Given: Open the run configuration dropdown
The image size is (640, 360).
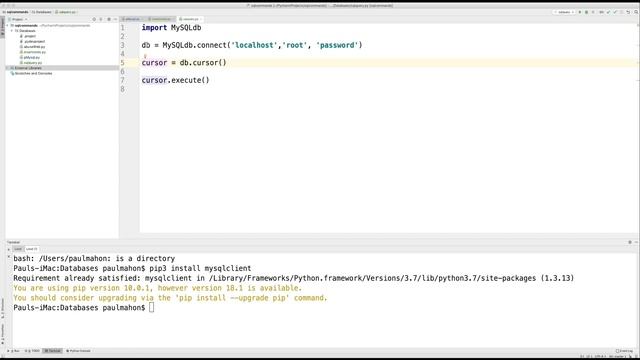Looking at the screenshot, I should click(x=564, y=12).
